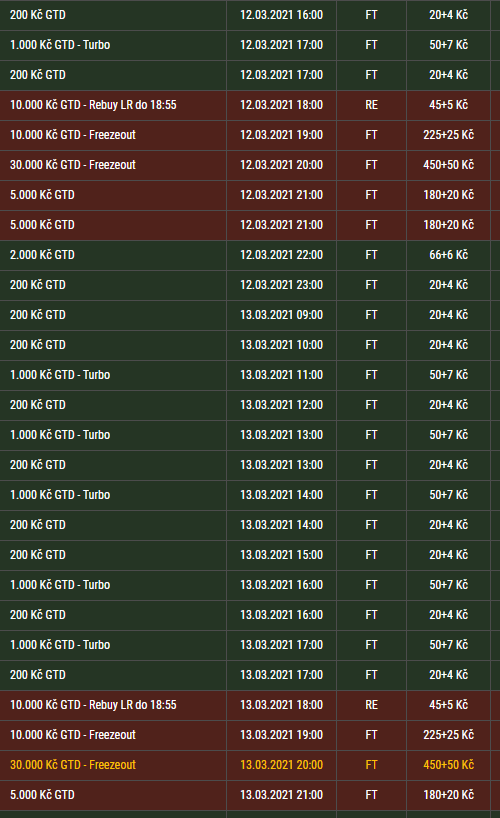Screen dimensions: 500x818
Task: Click the RE type cell on 12.03.2021 row
Action: point(371,105)
